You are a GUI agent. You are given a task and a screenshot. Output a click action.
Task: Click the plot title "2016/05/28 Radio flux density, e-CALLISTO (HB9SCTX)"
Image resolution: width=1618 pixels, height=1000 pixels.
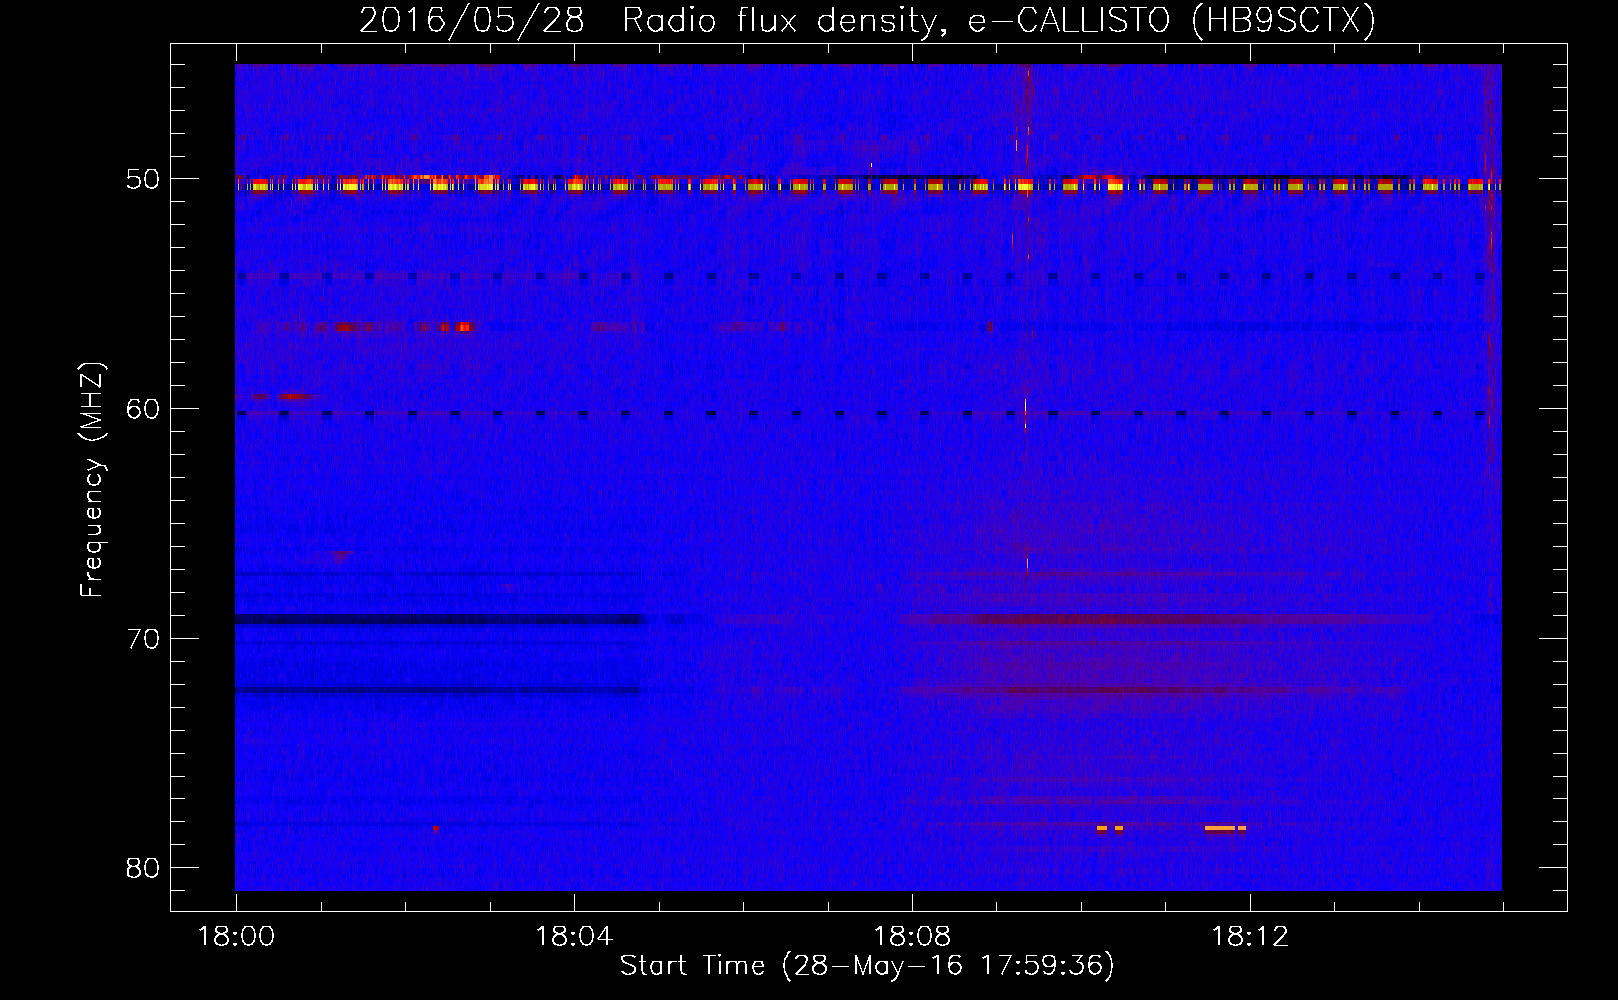(867, 20)
